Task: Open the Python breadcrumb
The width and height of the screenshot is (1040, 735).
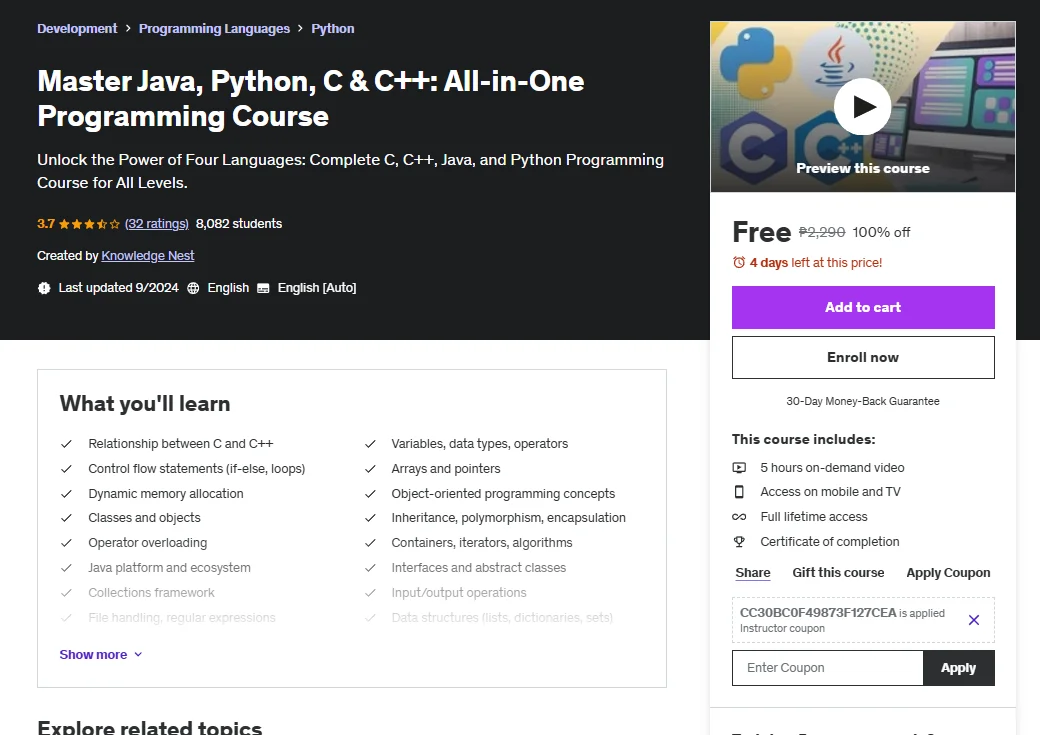Action: [333, 29]
